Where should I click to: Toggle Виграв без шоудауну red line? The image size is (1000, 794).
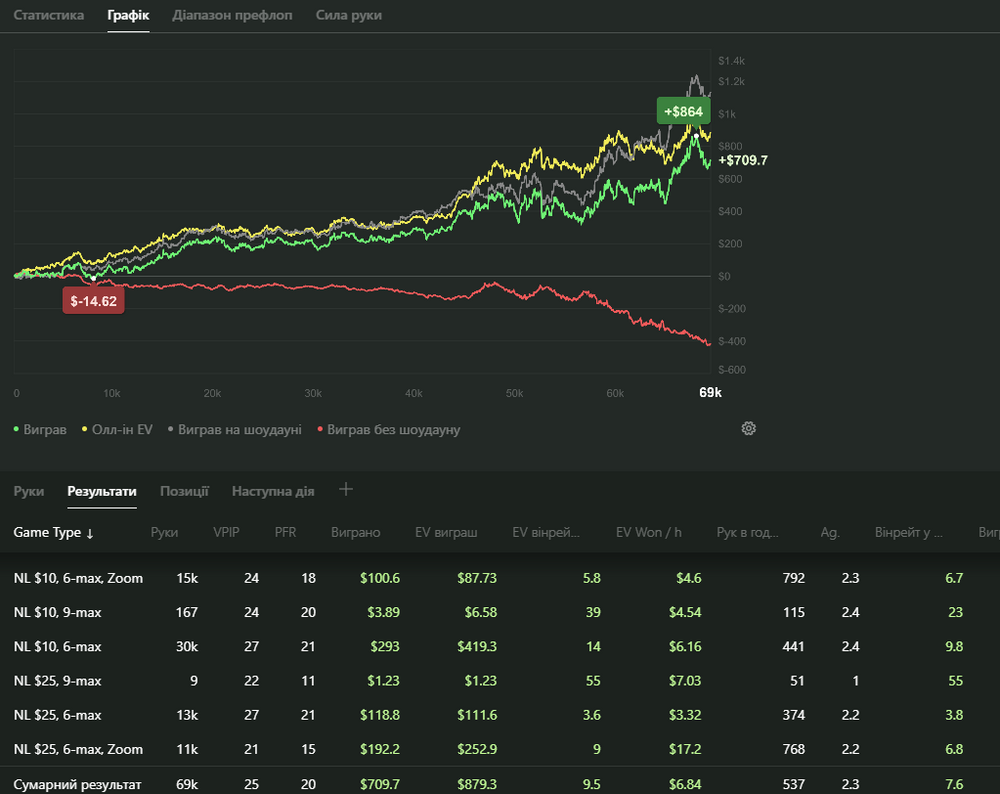[x=388, y=429]
